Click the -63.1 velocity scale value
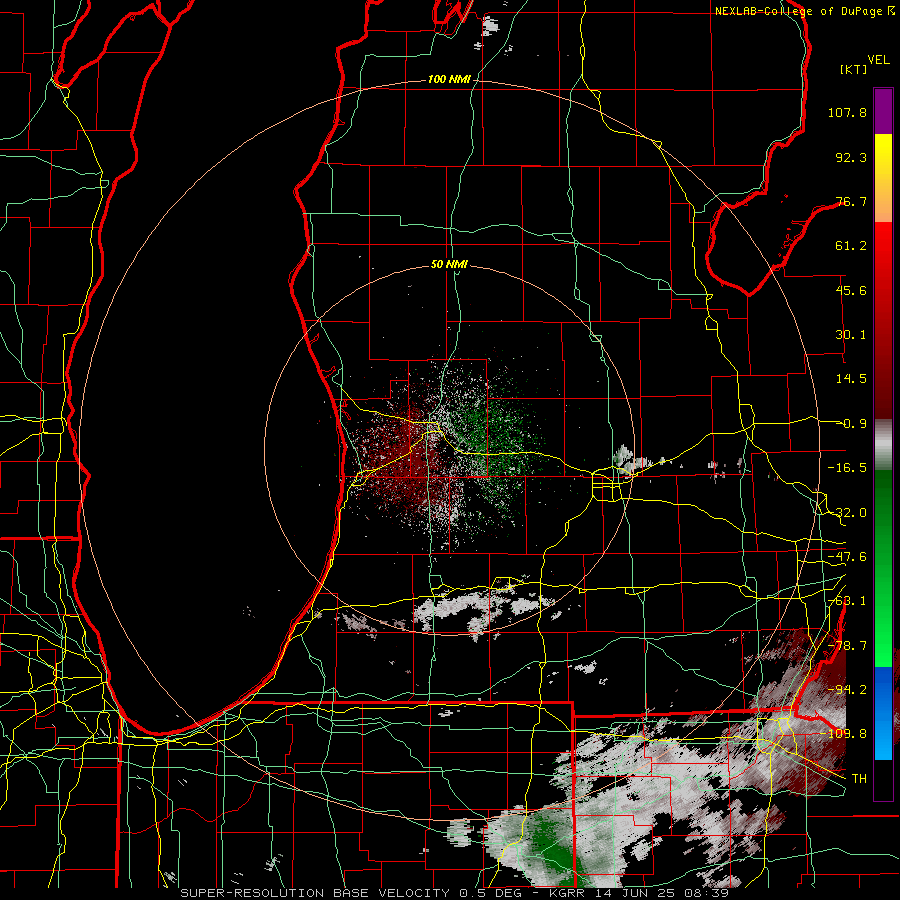The height and width of the screenshot is (900, 900). pos(847,601)
